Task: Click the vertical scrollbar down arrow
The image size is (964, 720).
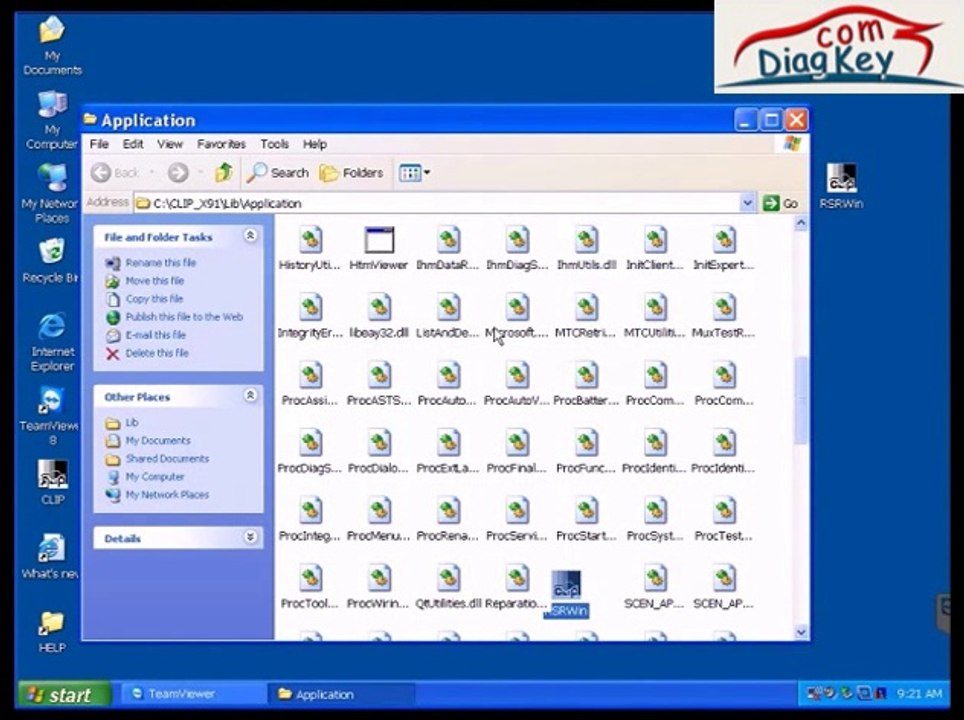Action: pyautogui.click(x=800, y=631)
